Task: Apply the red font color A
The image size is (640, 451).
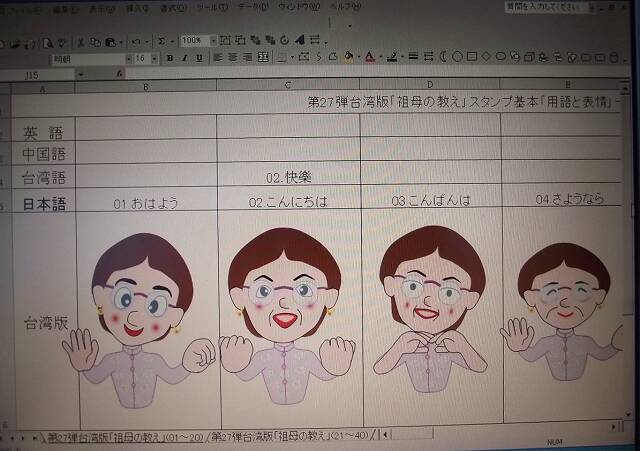Action: [370, 57]
